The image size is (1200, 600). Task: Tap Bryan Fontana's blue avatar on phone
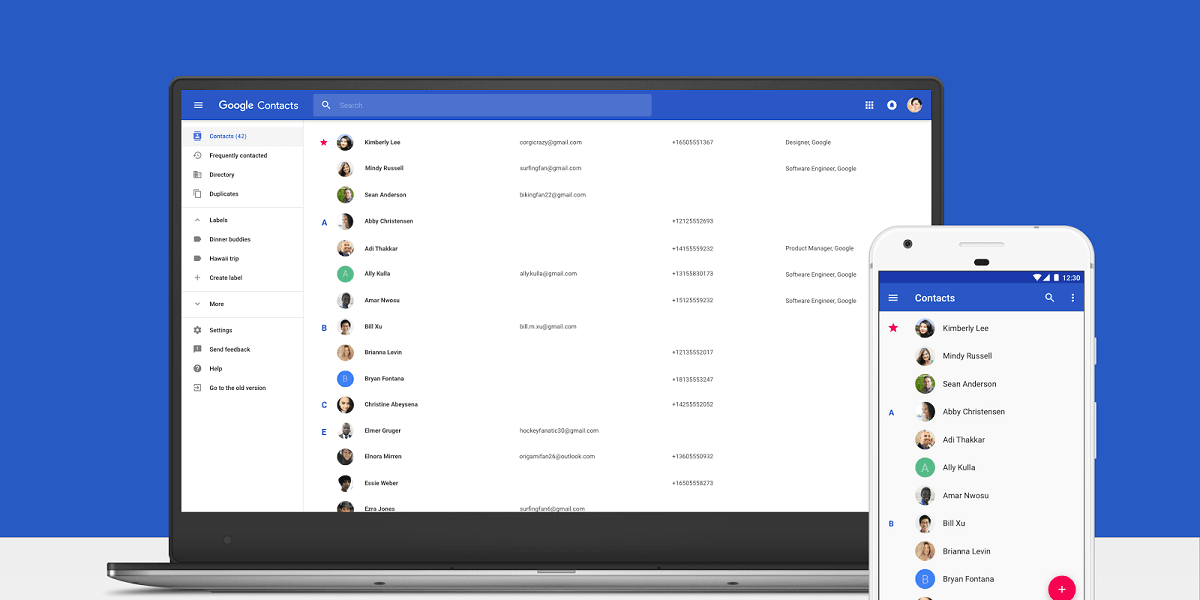coord(925,579)
